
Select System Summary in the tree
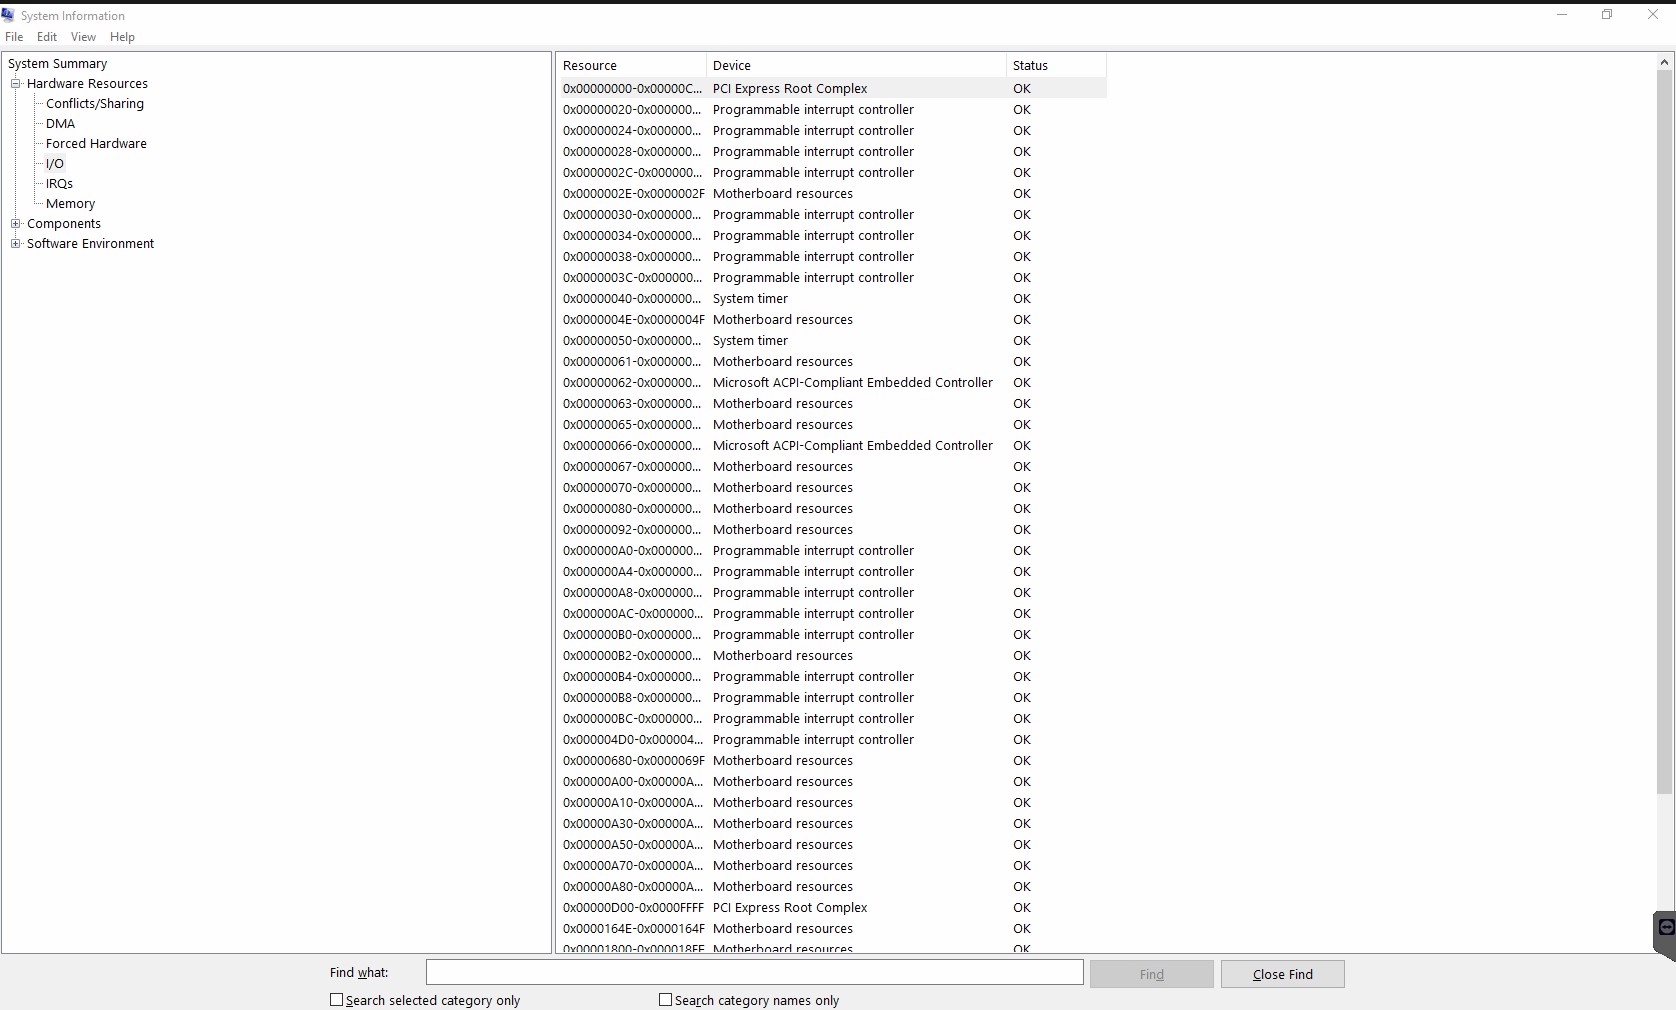[57, 64]
